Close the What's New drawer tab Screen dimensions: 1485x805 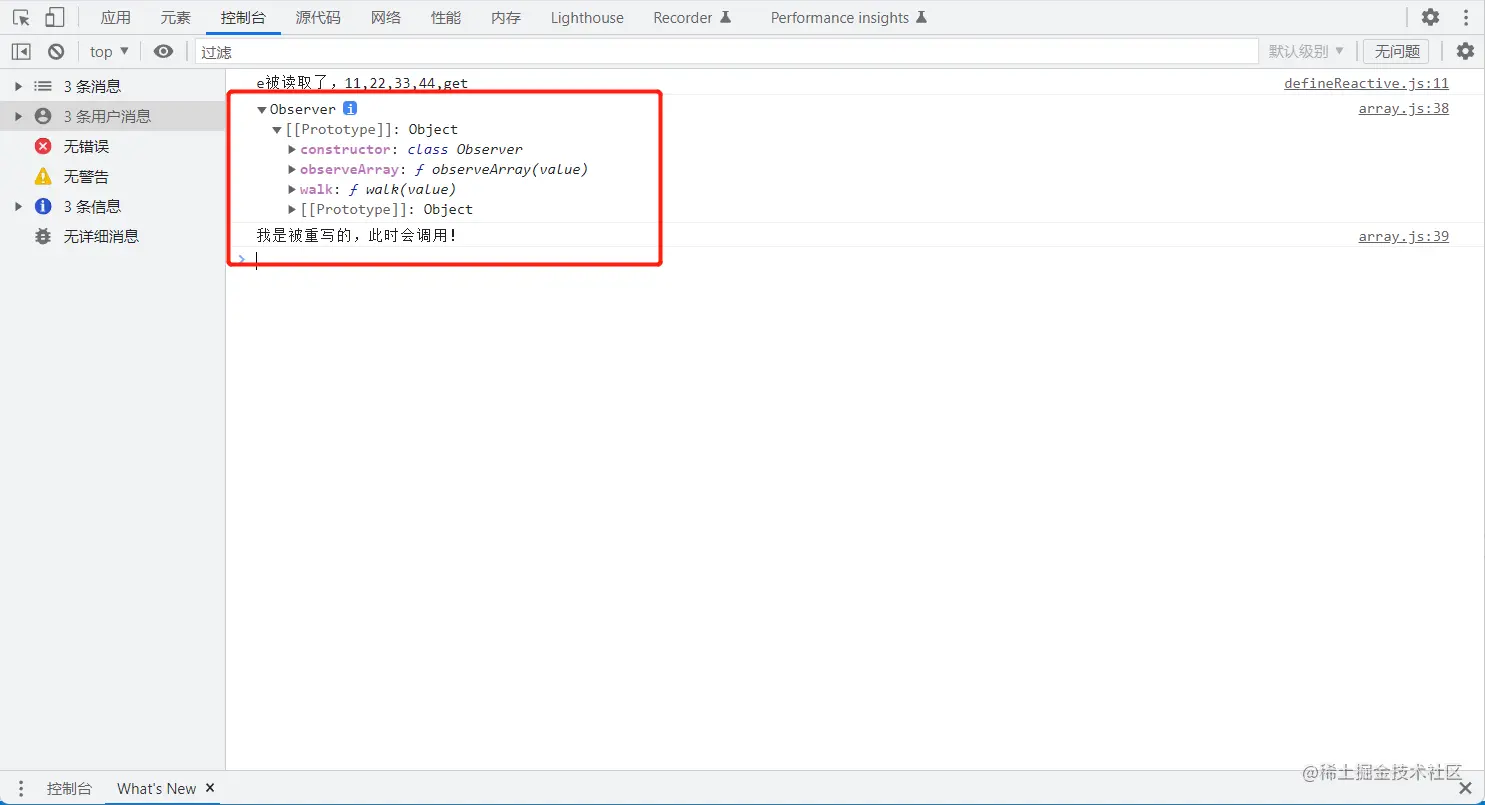(x=210, y=788)
